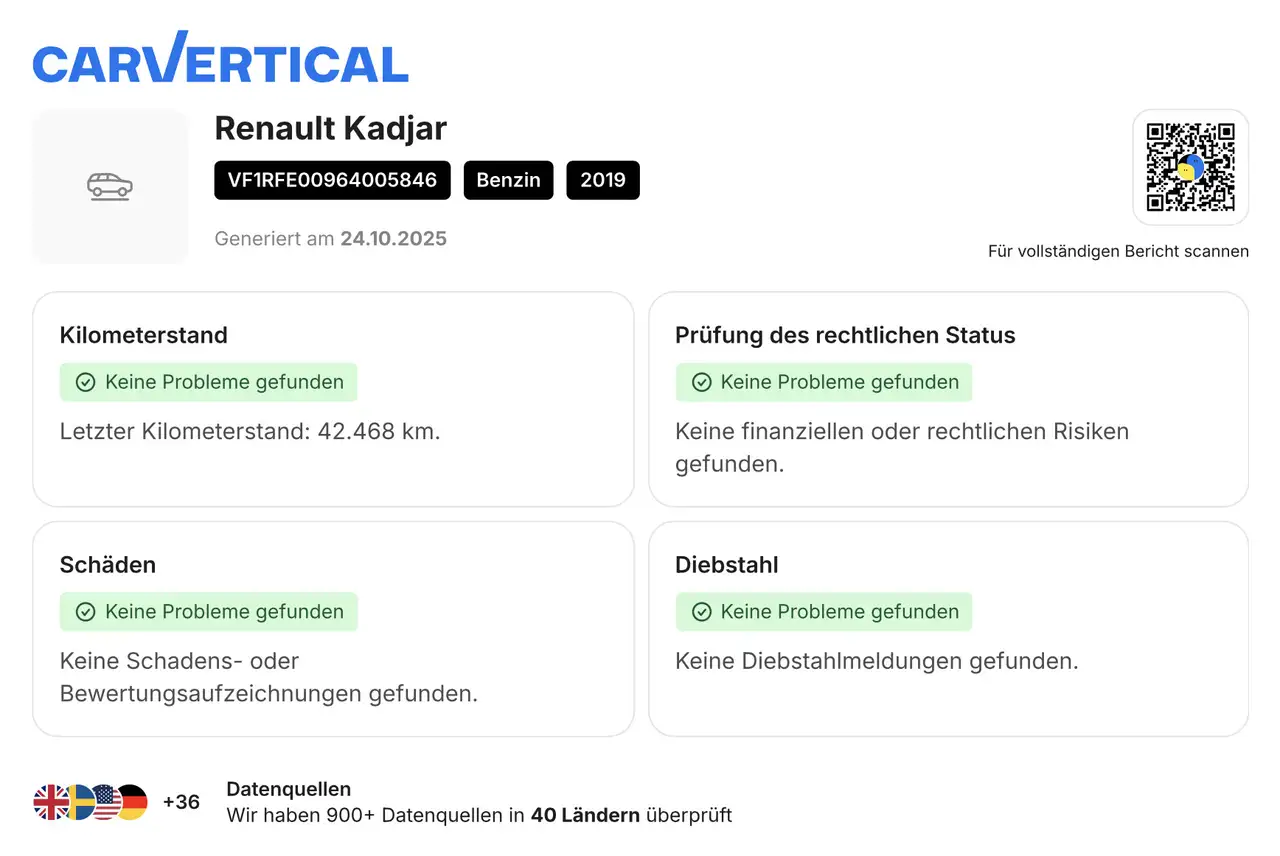Select the VIN badge VF1RFE00964005846
The width and height of the screenshot is (1280, 856).
[332, 180]
